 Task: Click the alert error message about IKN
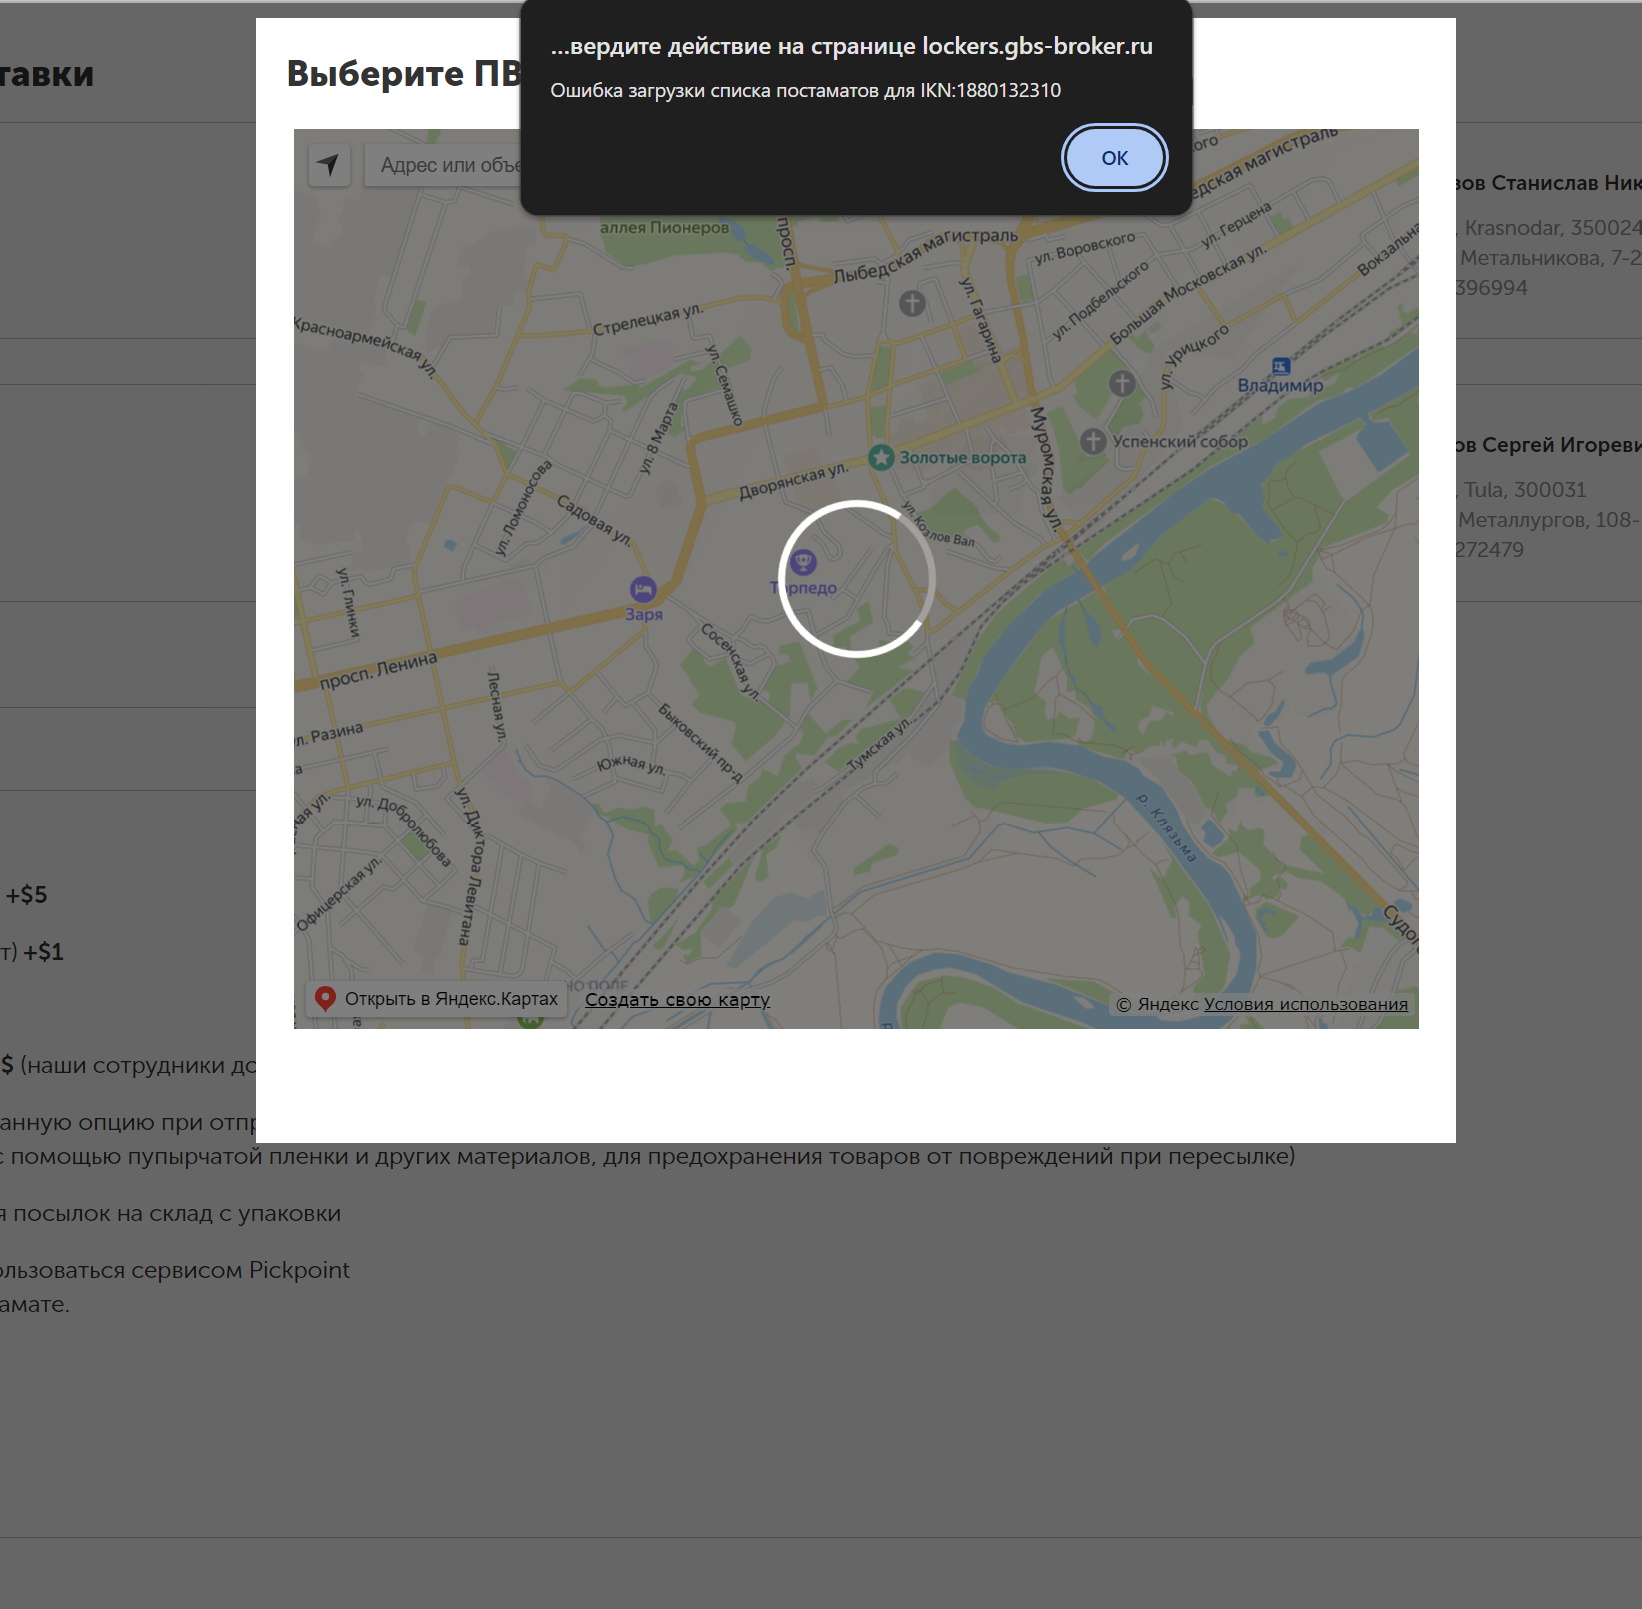pos(805,90)
